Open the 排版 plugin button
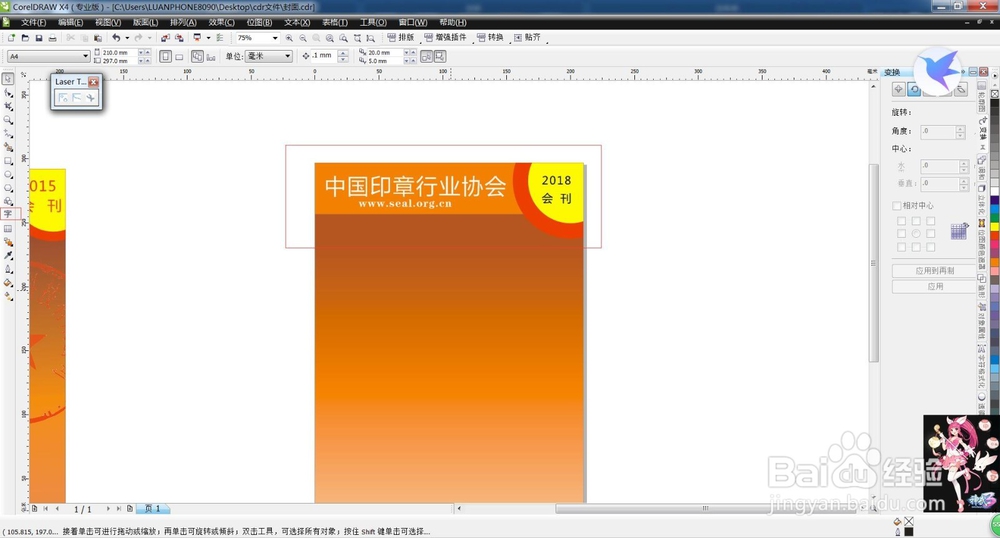 click(401, 38)
